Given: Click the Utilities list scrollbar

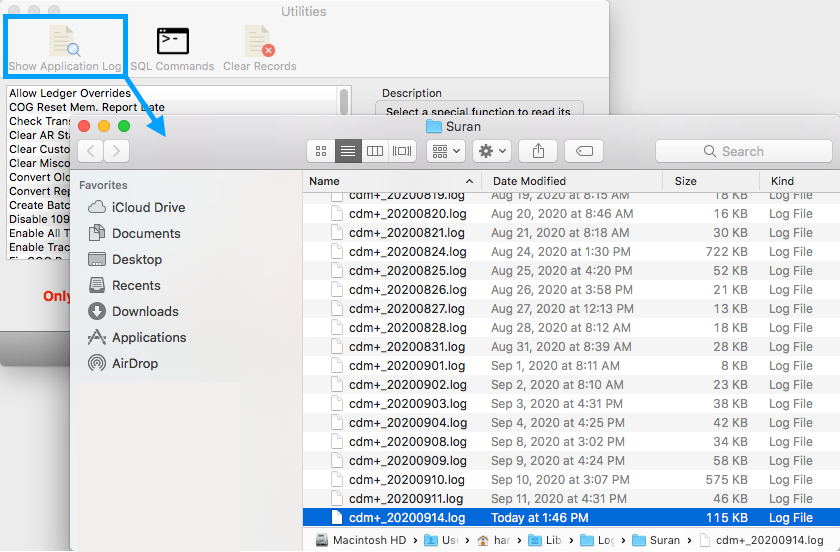Looking at the screenshot, I should click(x=344, y=102).
